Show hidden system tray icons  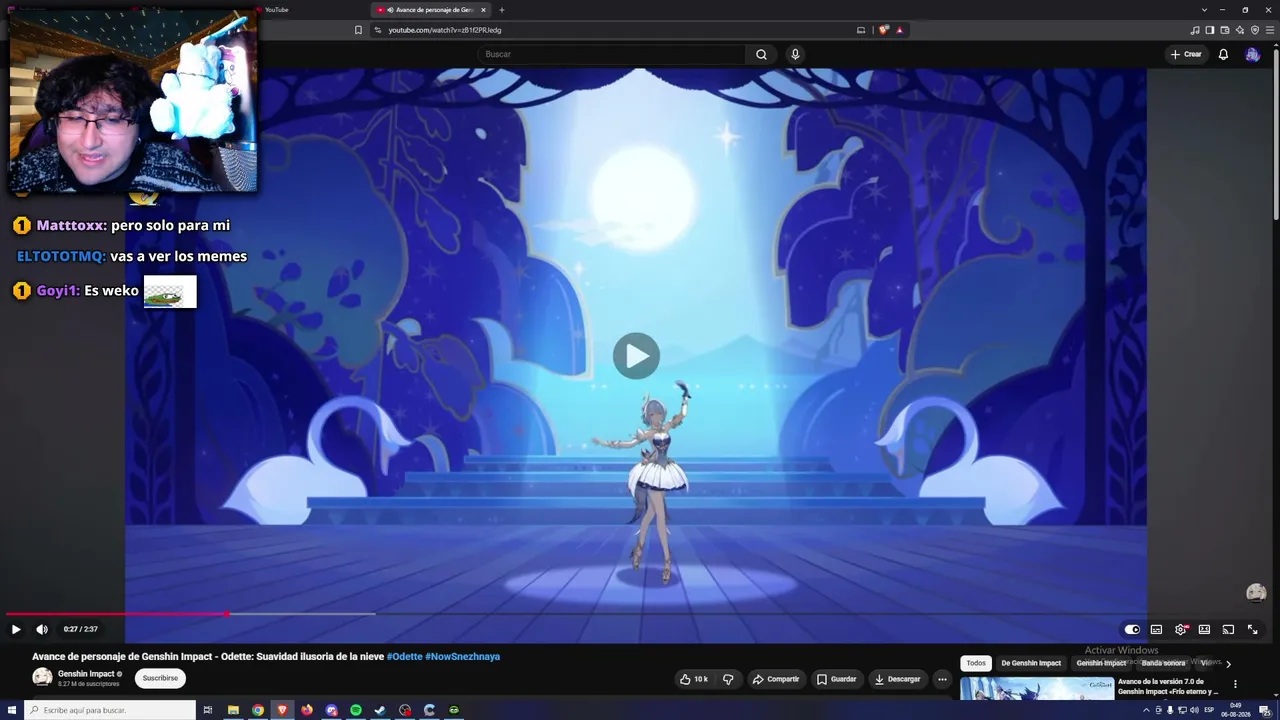coord(1146,710)
